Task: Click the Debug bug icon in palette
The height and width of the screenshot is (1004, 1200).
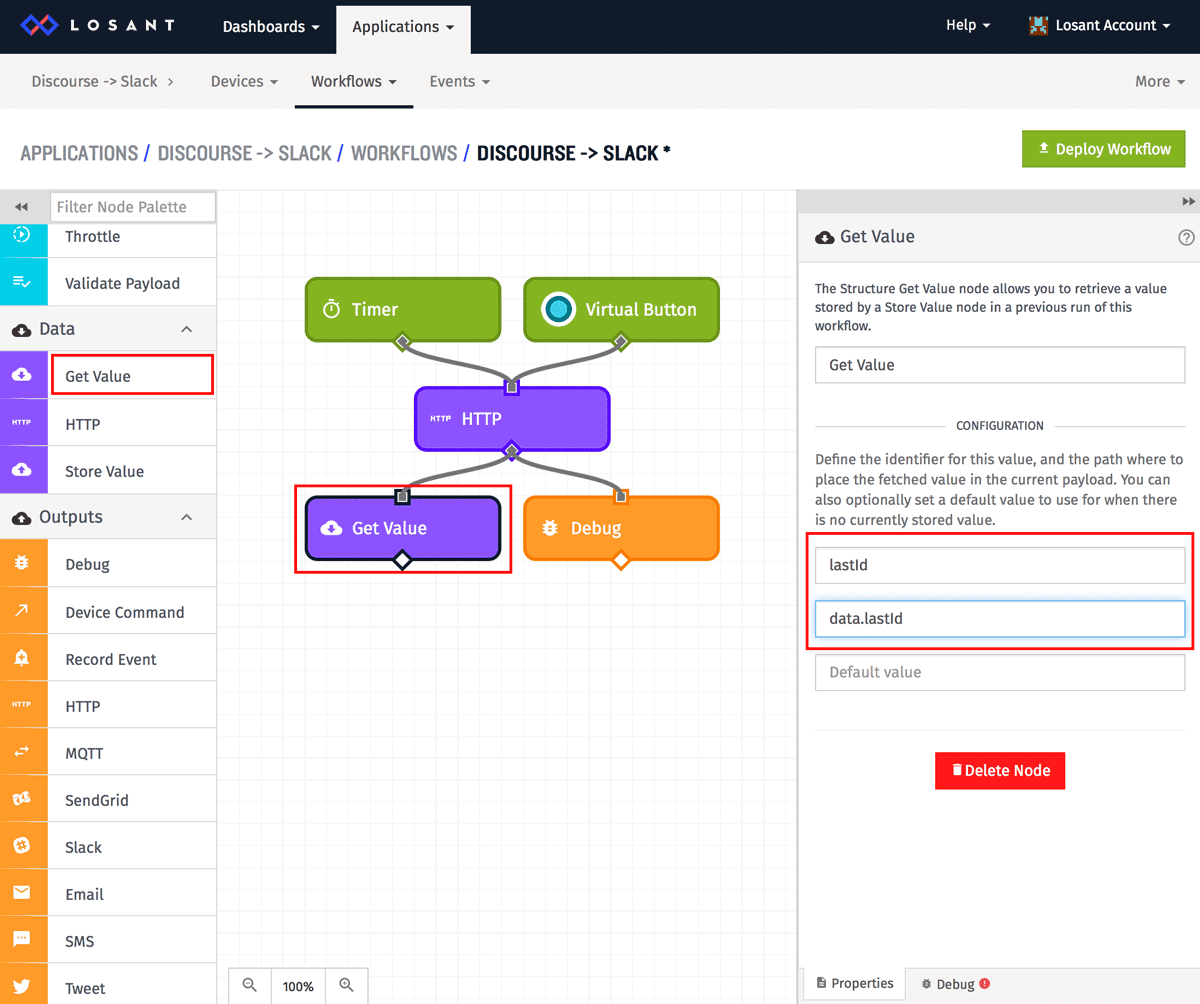Action: [x=23, y=564]
